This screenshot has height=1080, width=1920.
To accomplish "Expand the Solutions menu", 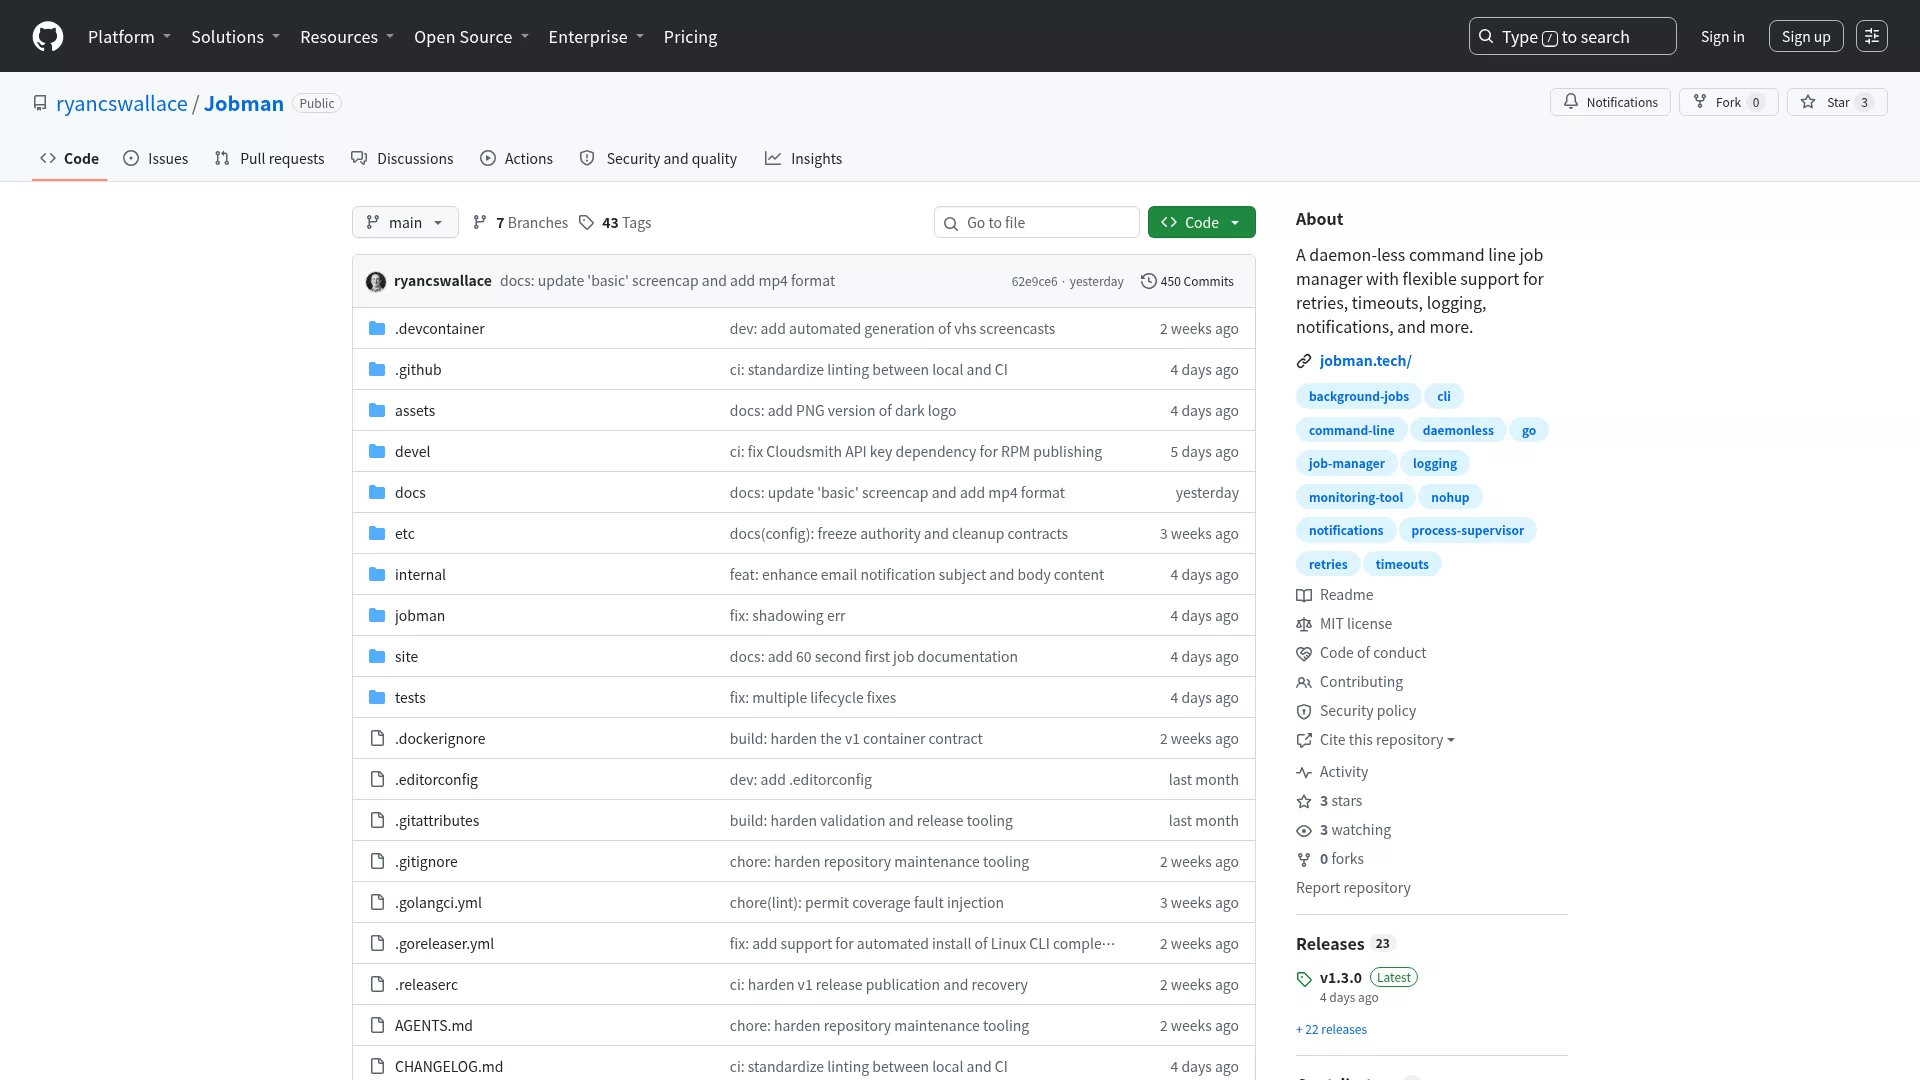I will 236,37.
